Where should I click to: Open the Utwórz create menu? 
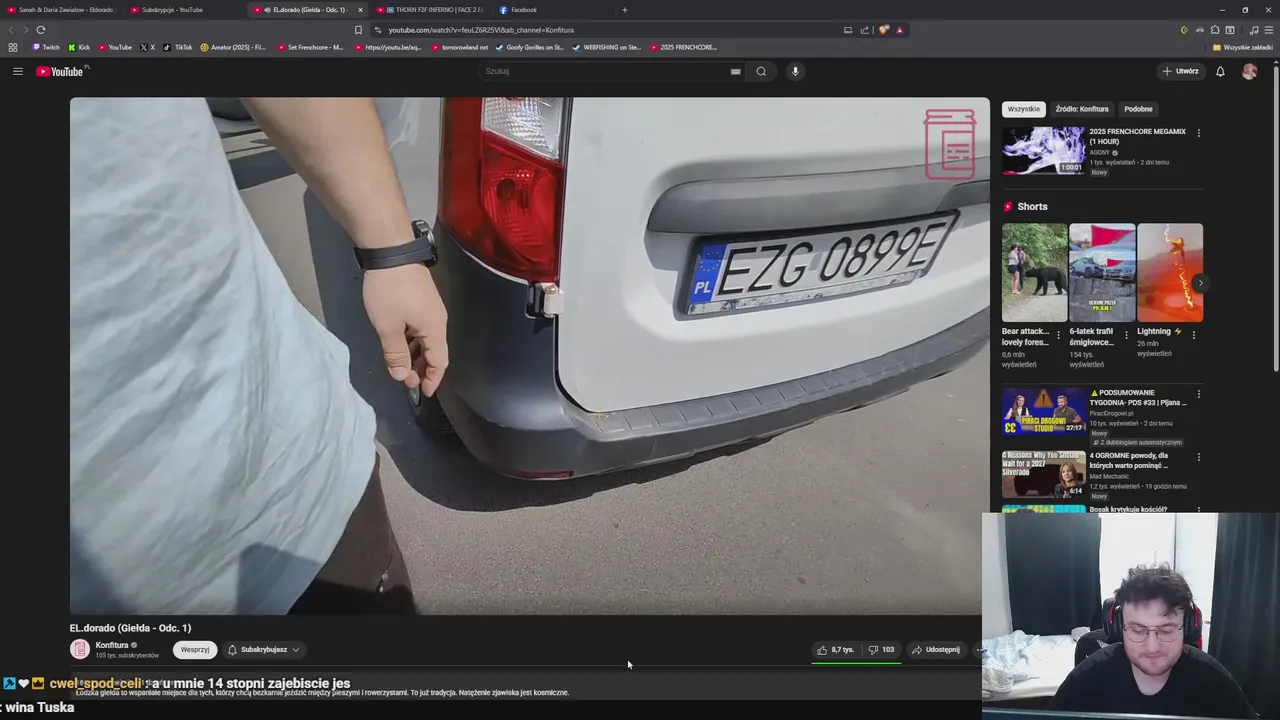[x=1180, y=71]
